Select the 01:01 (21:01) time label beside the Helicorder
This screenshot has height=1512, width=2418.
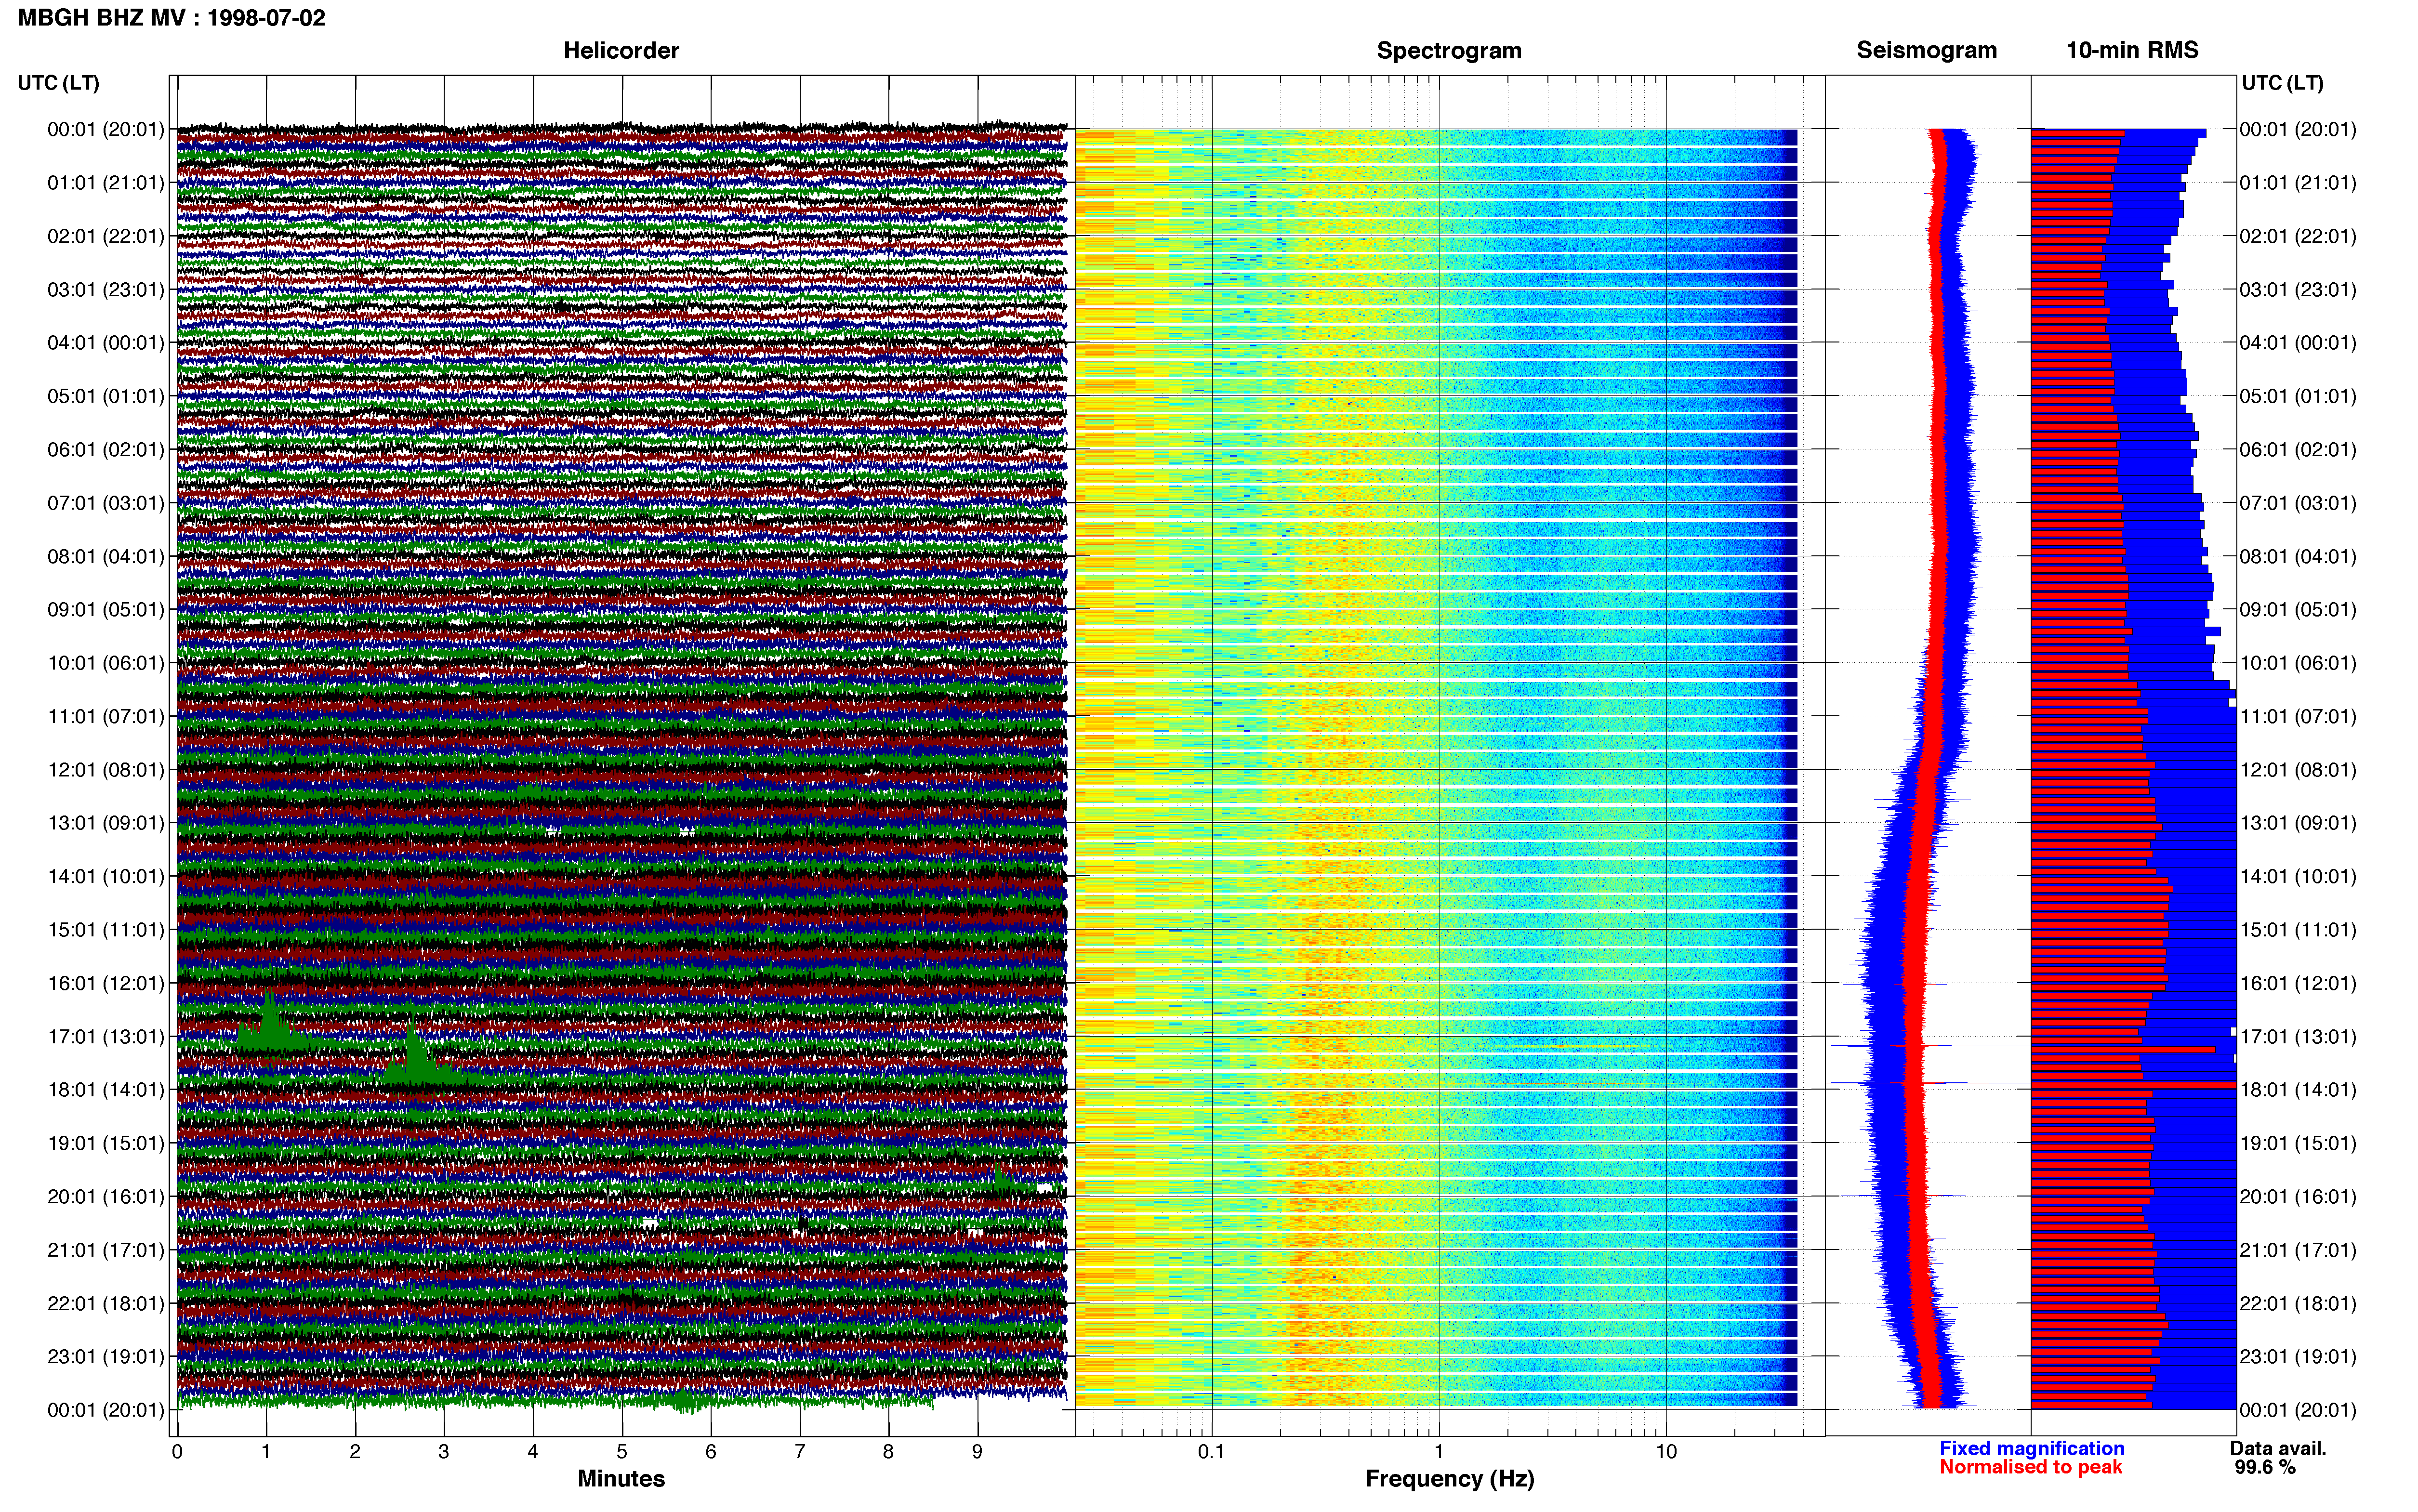click(106, 183)
